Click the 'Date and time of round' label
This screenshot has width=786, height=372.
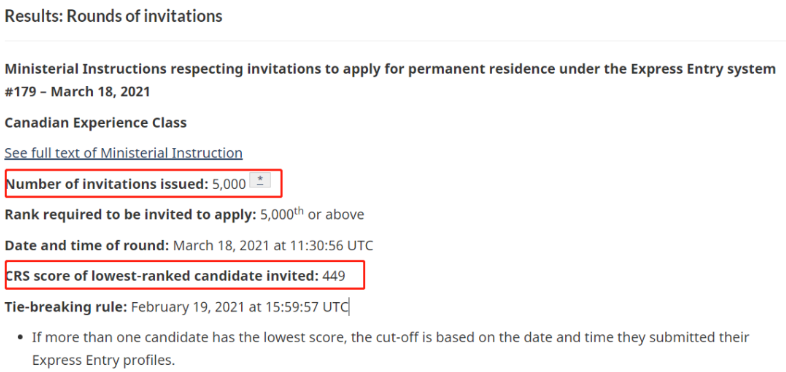[87, 246]
